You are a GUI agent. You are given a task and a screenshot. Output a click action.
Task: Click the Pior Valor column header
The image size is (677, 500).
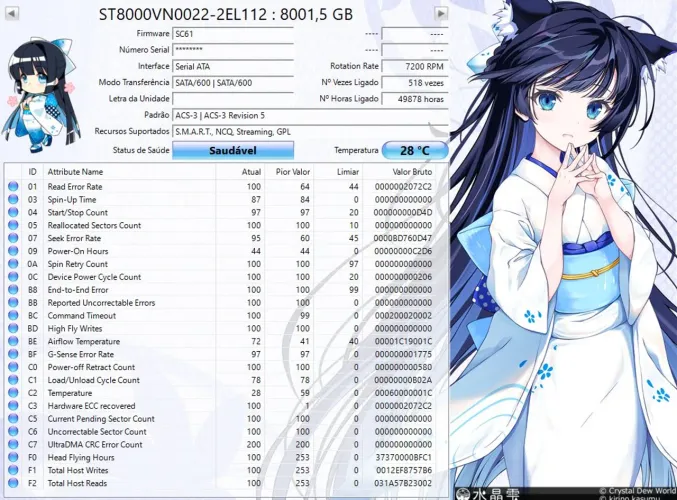pos(289,172)
